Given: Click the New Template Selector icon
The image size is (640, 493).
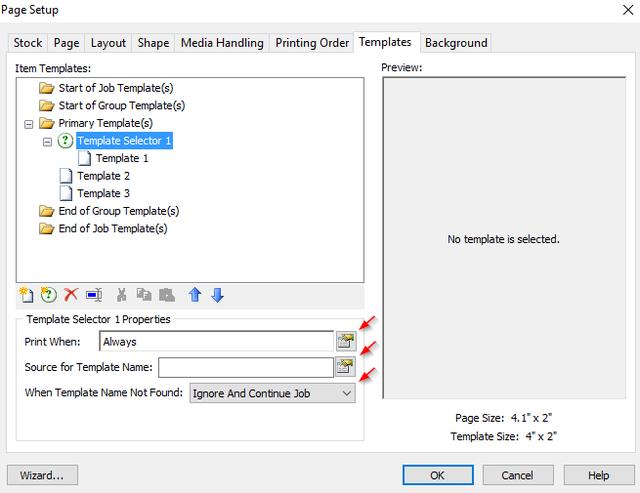Looking at the screenshot, I should (x=49, y=295).
